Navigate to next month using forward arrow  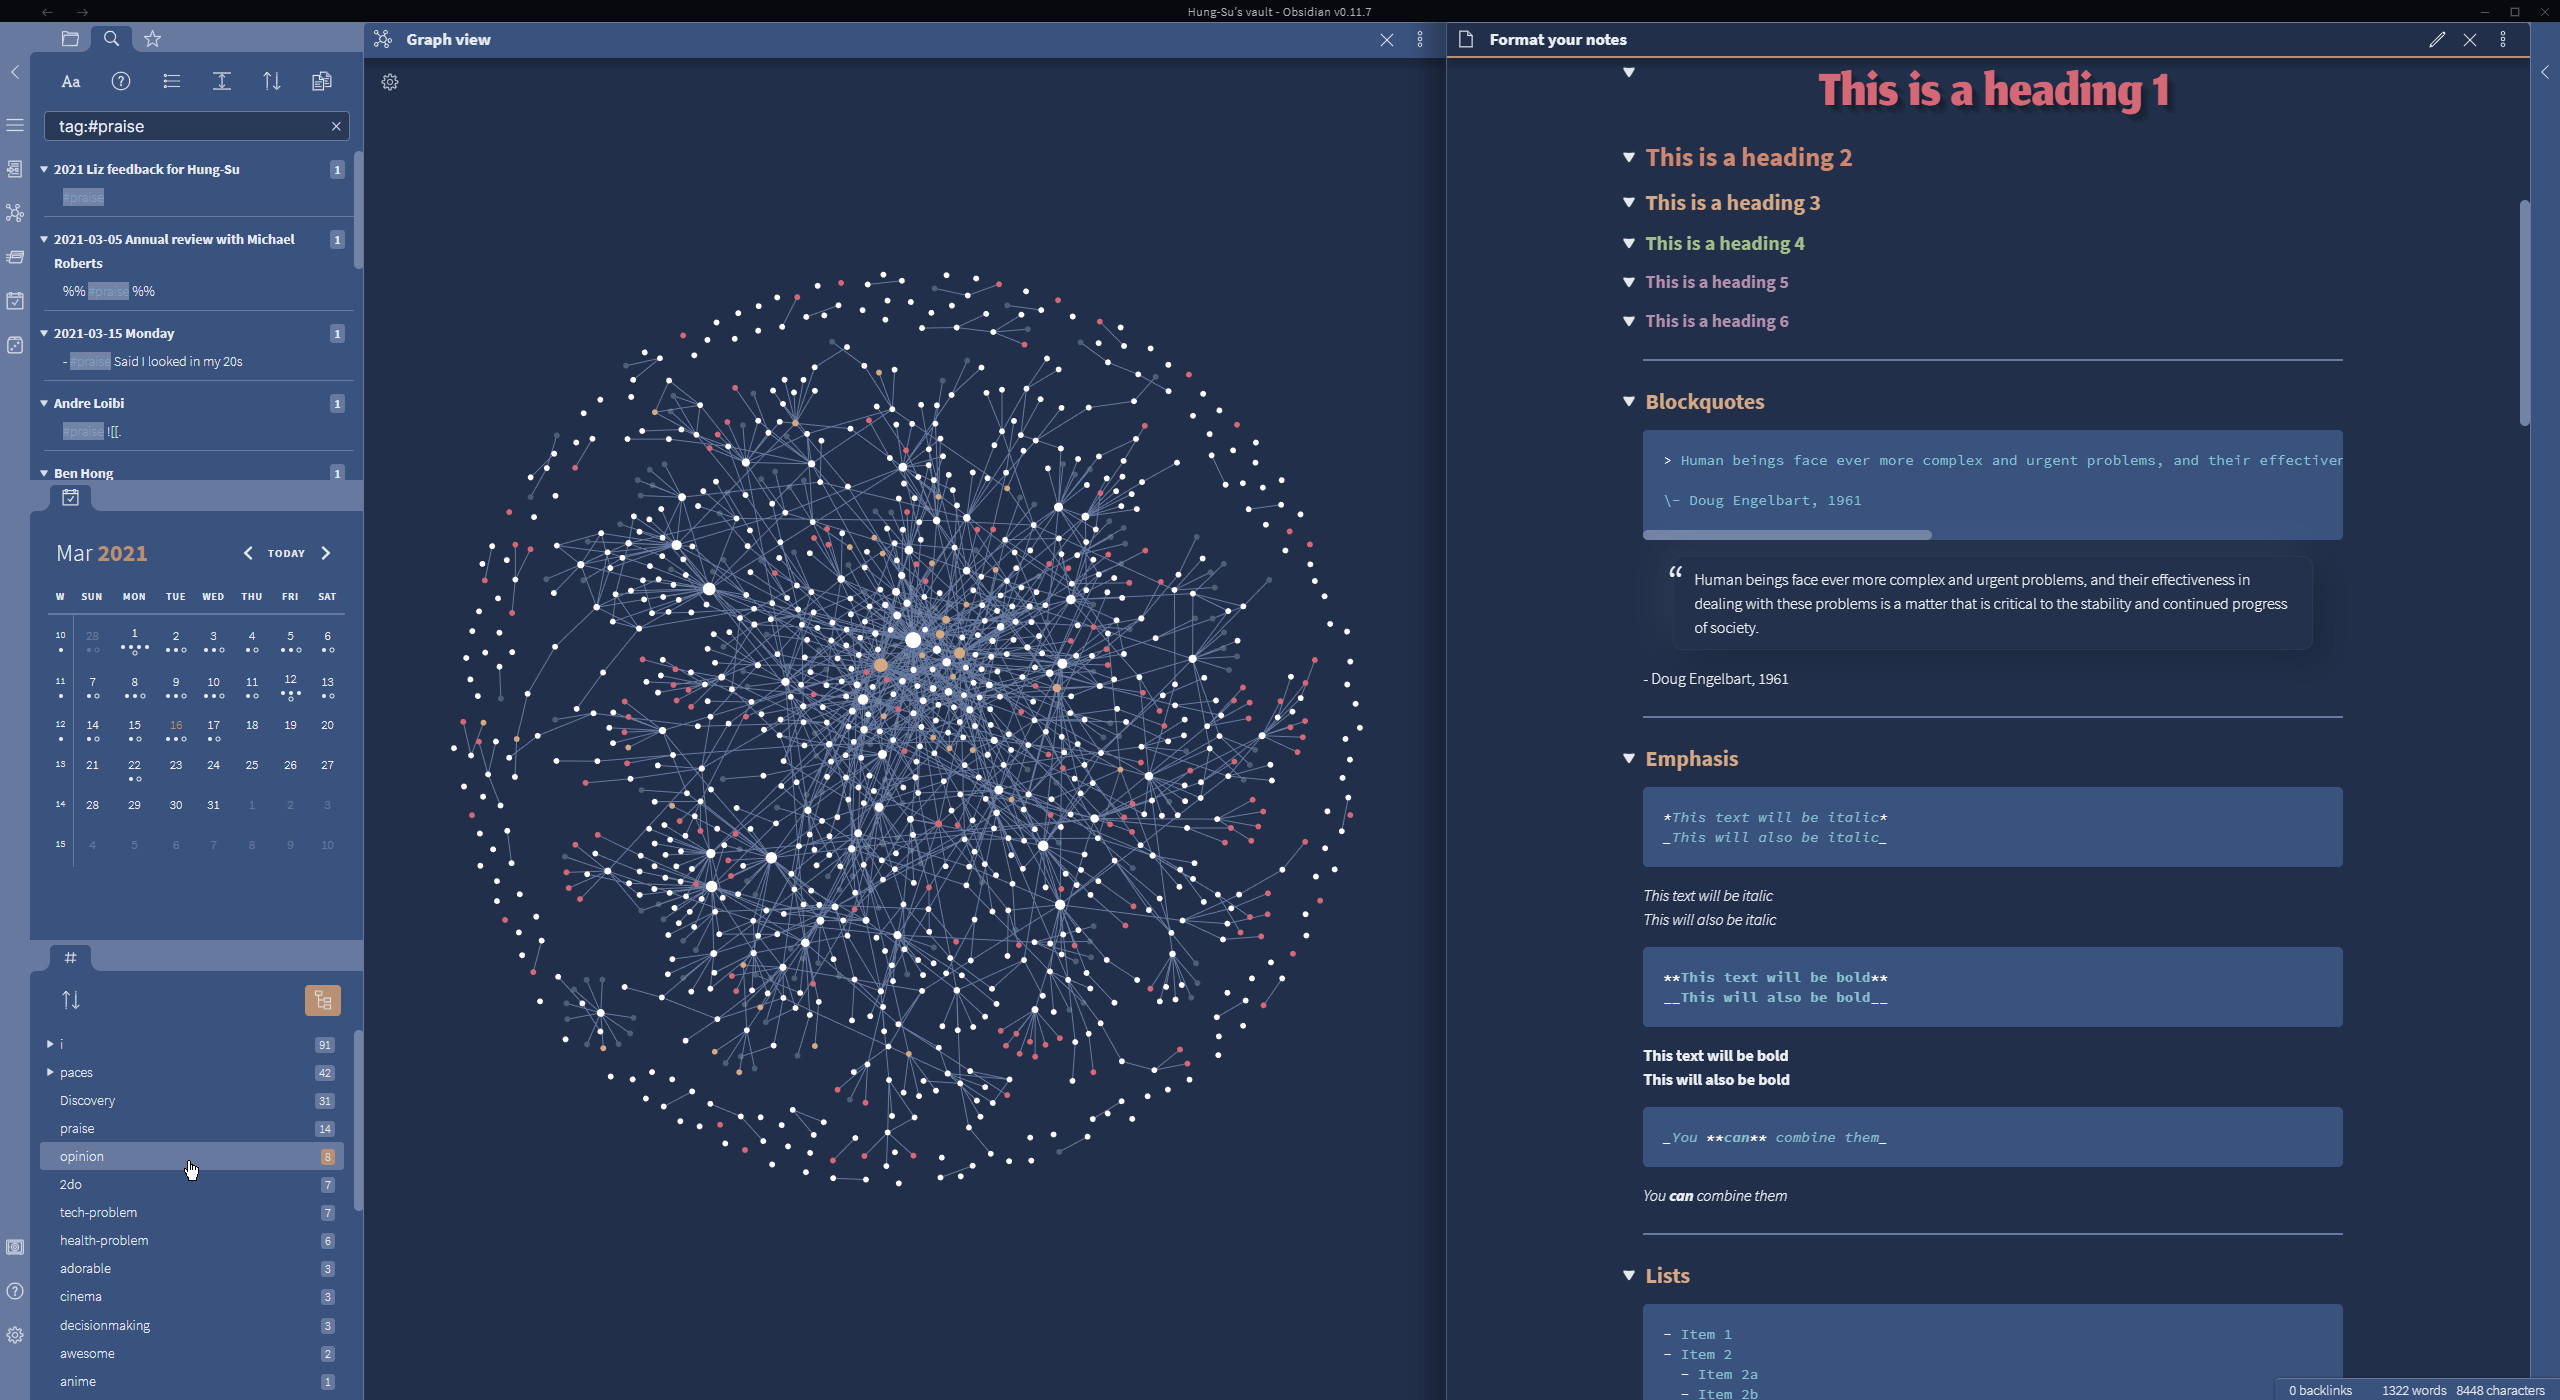pyautogui.click(x=324, y=552)
